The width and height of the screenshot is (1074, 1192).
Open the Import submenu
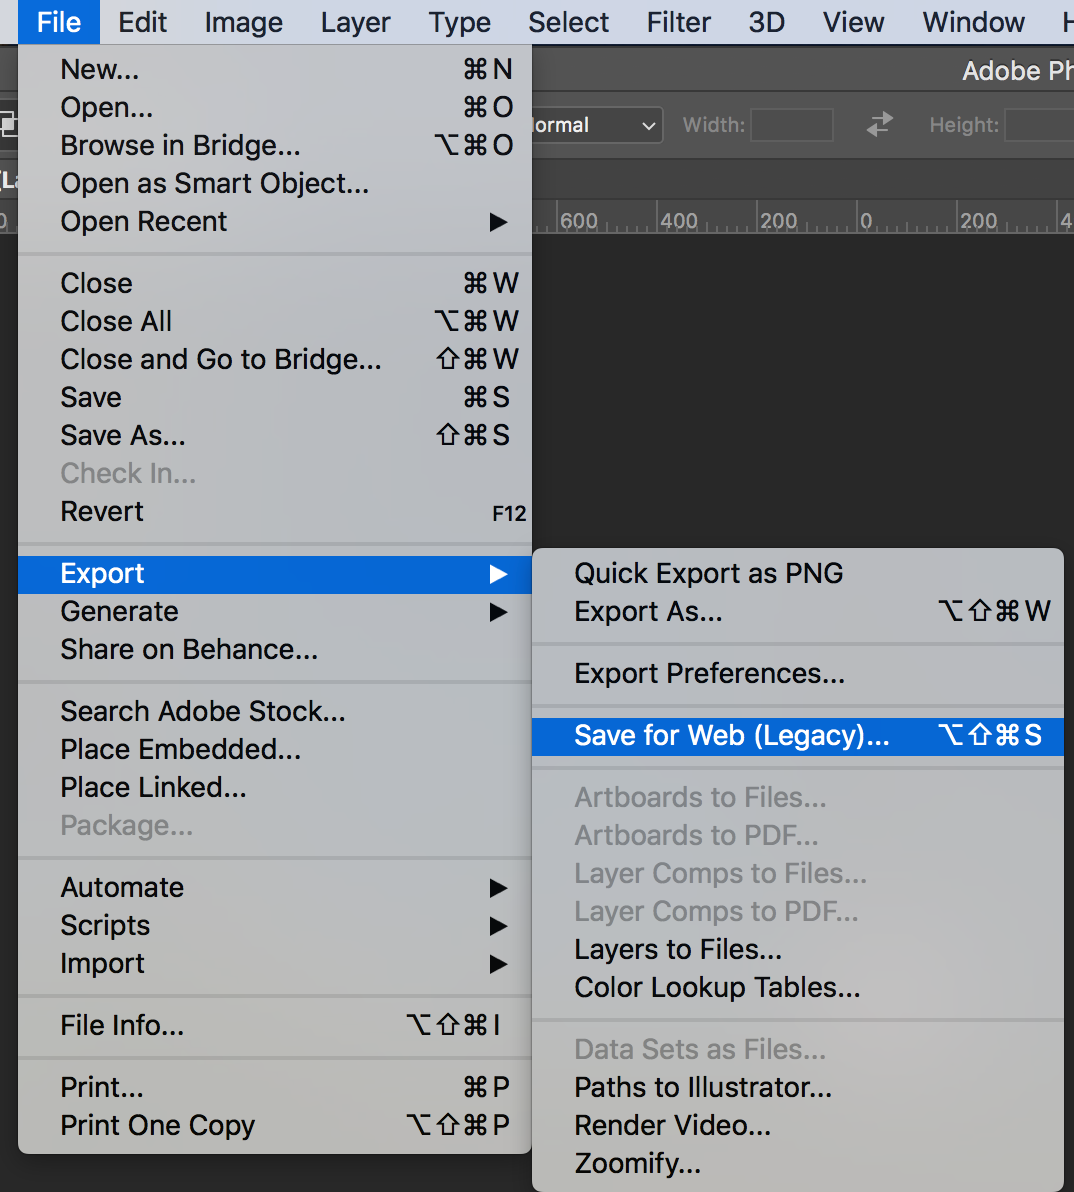point(102,964)
